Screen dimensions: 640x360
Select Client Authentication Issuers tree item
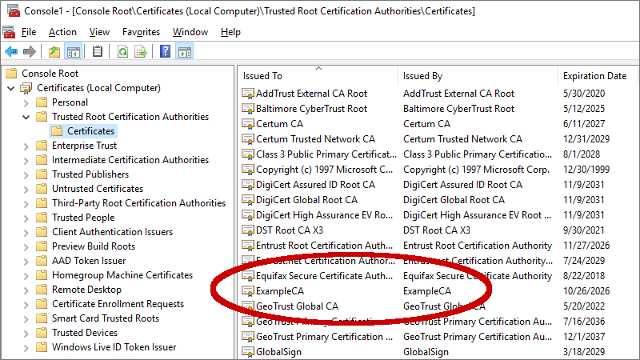(112, 232)
